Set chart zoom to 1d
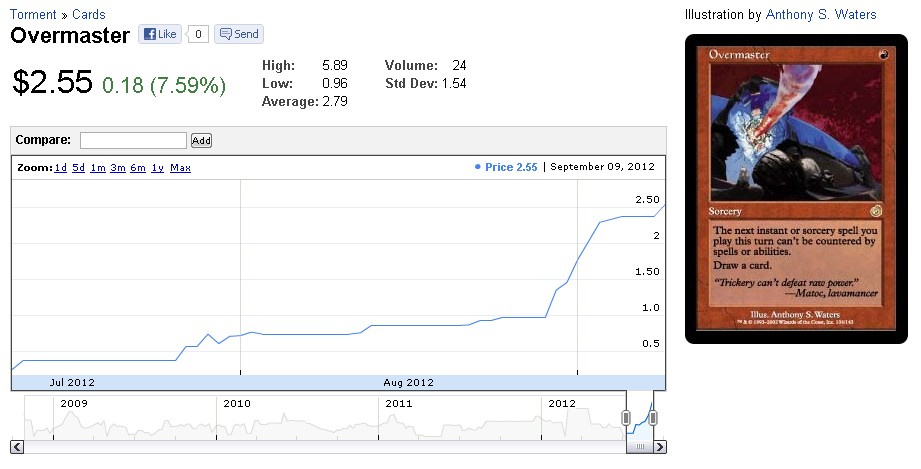 61,168
